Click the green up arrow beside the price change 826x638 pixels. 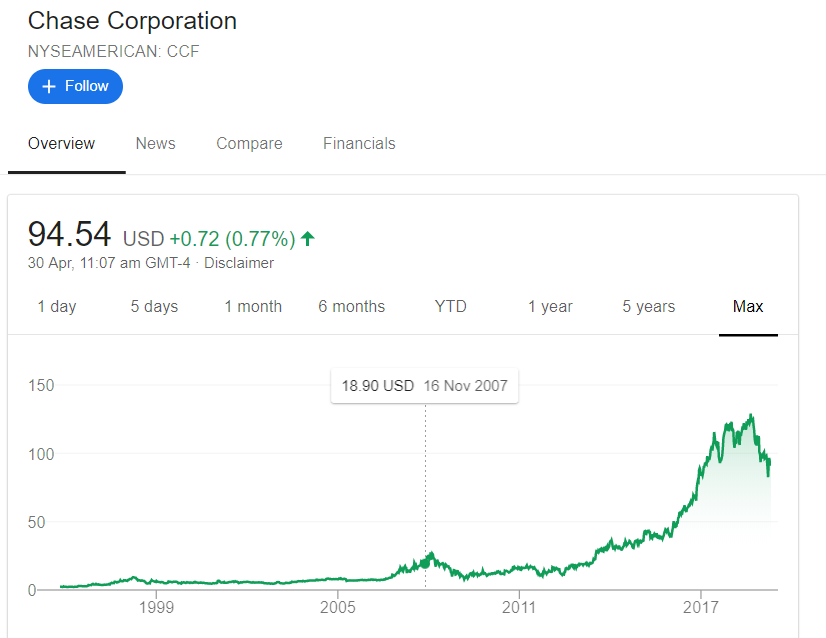coord(308,238)
